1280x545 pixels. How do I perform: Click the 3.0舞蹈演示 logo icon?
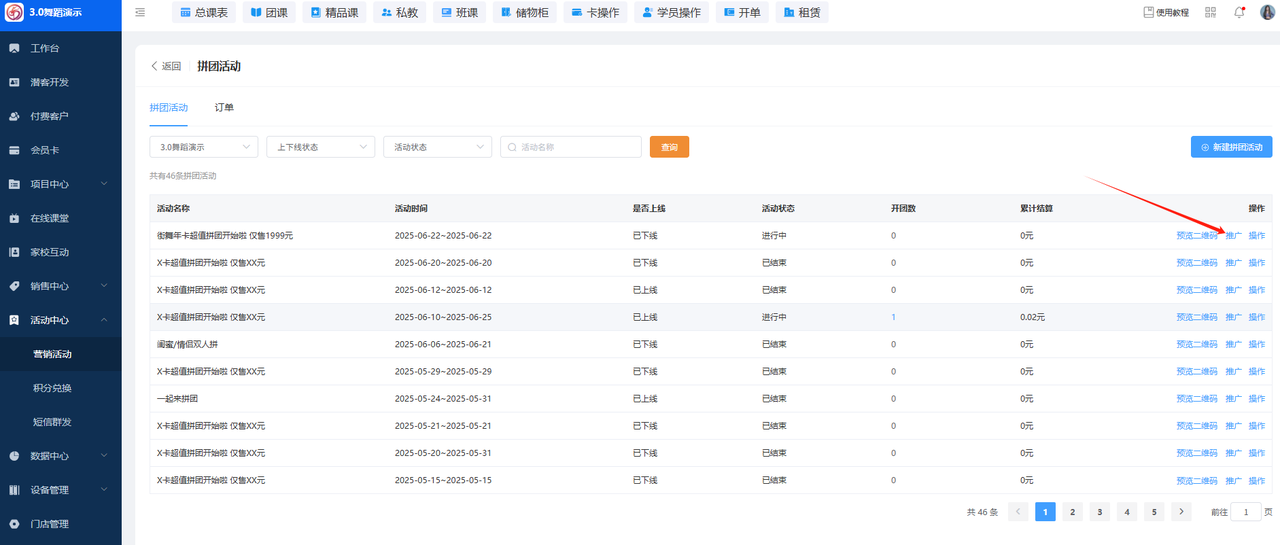pos(14,12)
